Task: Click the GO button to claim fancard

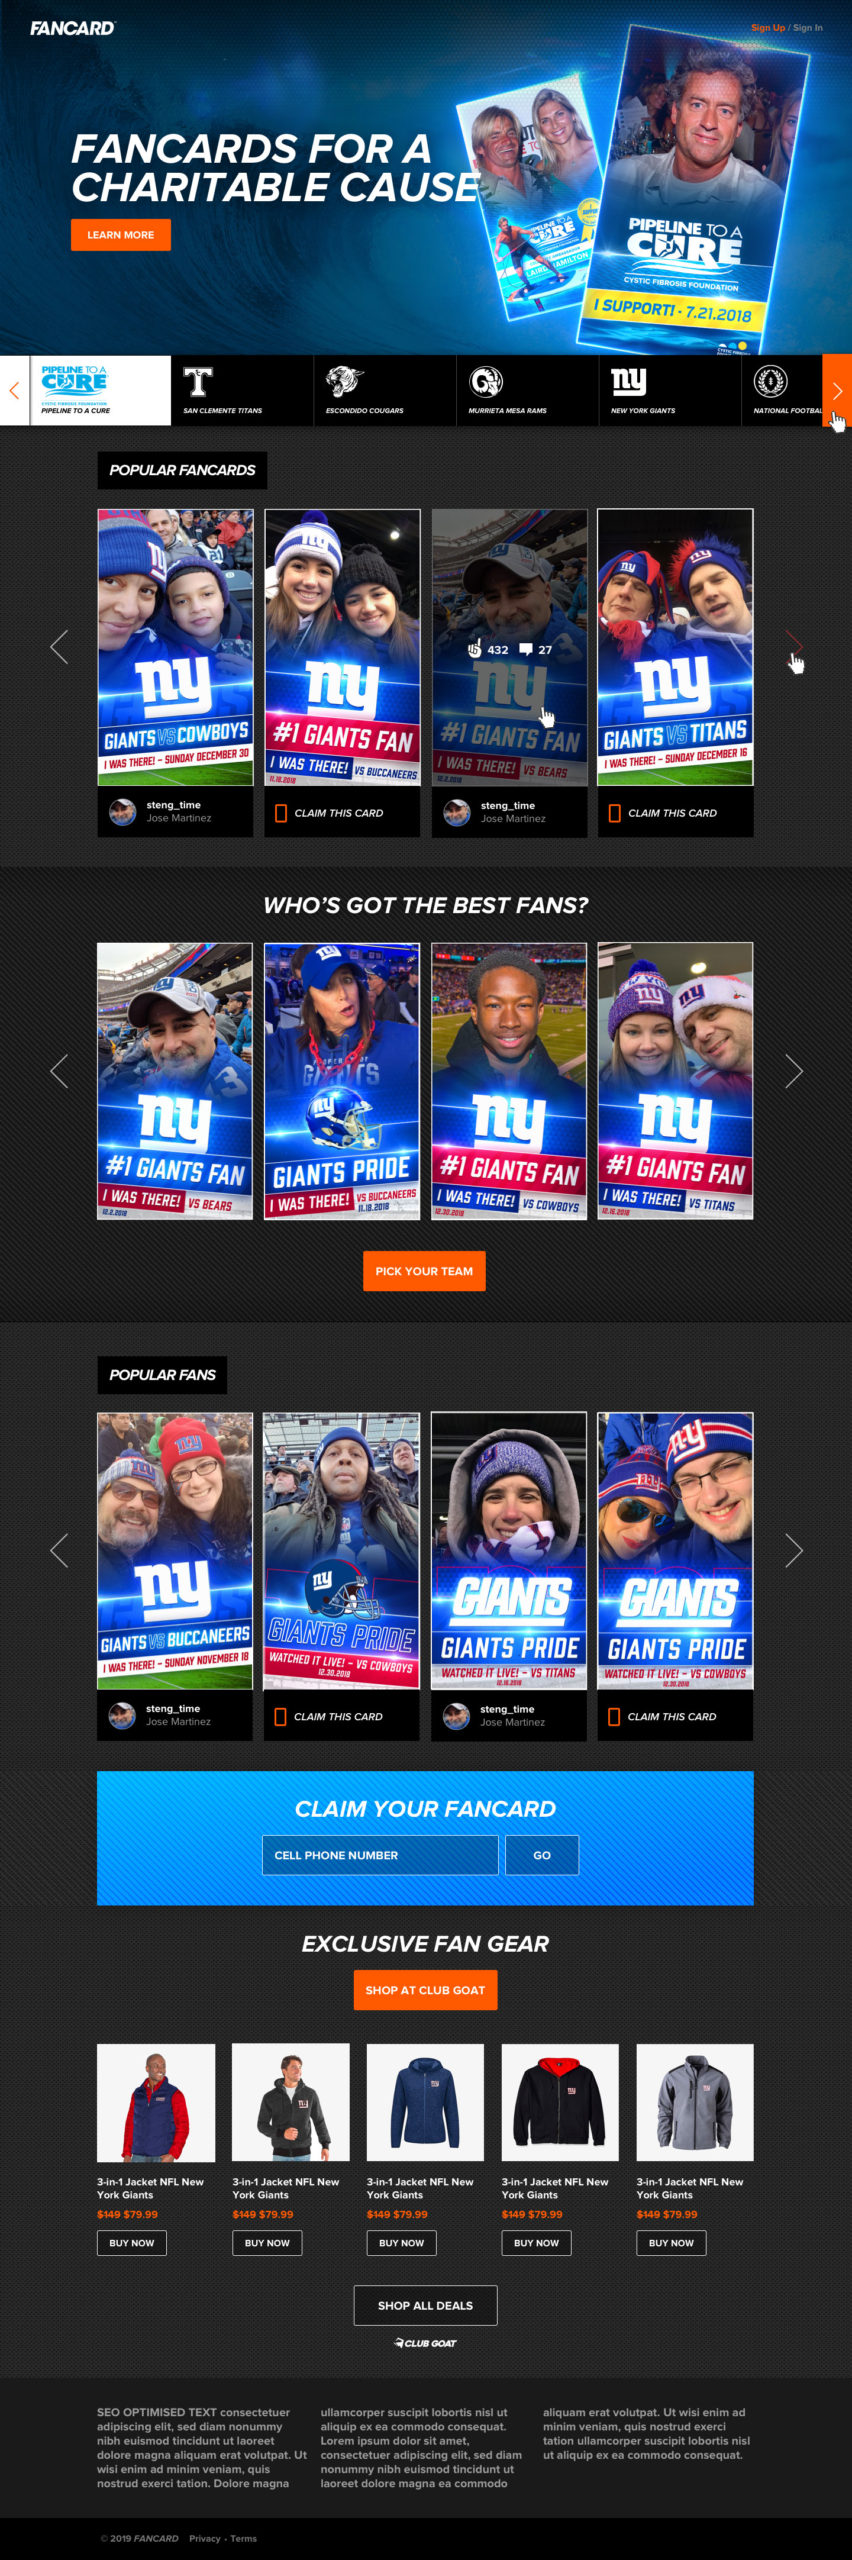Action: click(542, 1855)
